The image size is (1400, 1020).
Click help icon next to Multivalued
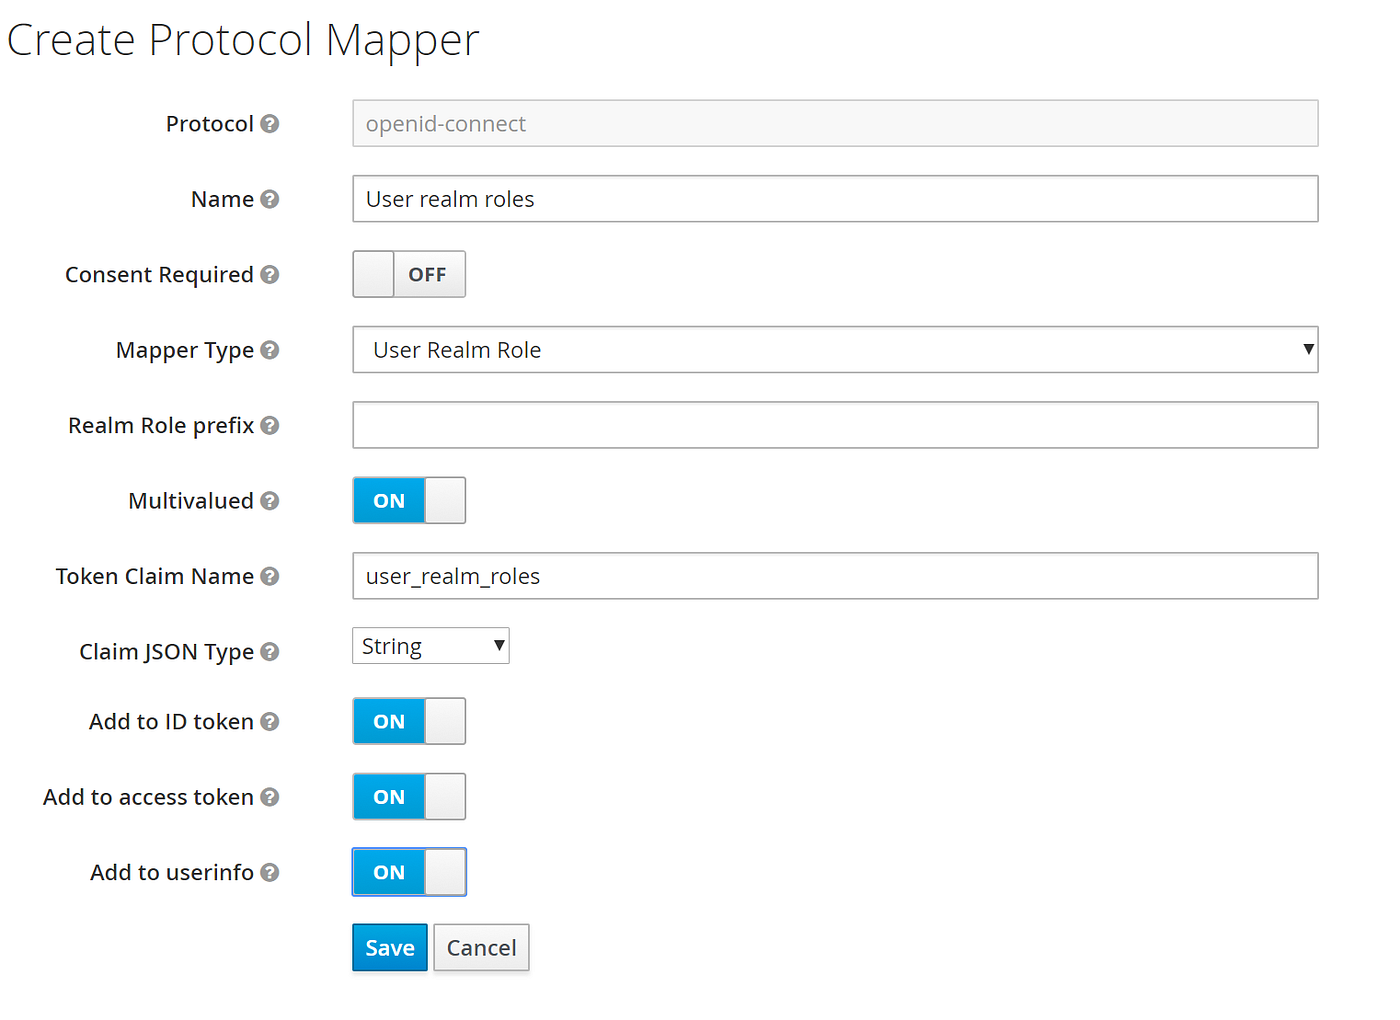tap(270, 500)
